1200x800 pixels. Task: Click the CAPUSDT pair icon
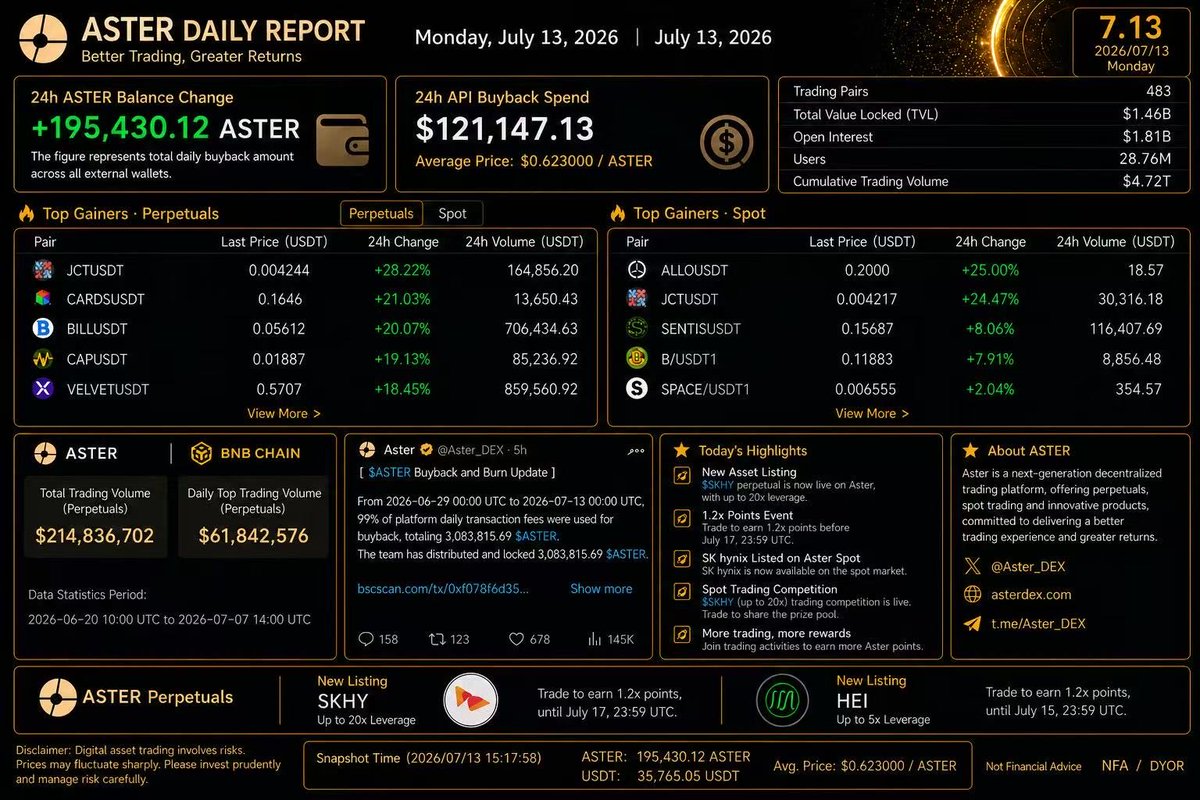tap(43, 358)
